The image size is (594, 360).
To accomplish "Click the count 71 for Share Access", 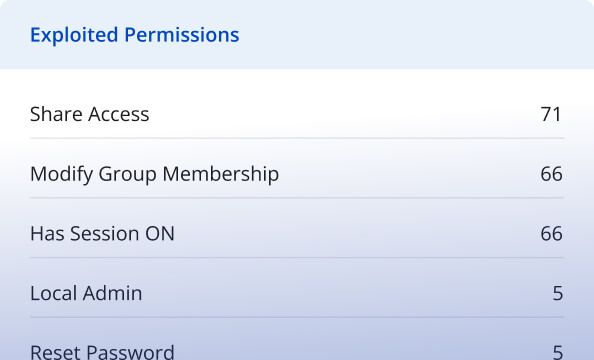I will click(551, 114).
